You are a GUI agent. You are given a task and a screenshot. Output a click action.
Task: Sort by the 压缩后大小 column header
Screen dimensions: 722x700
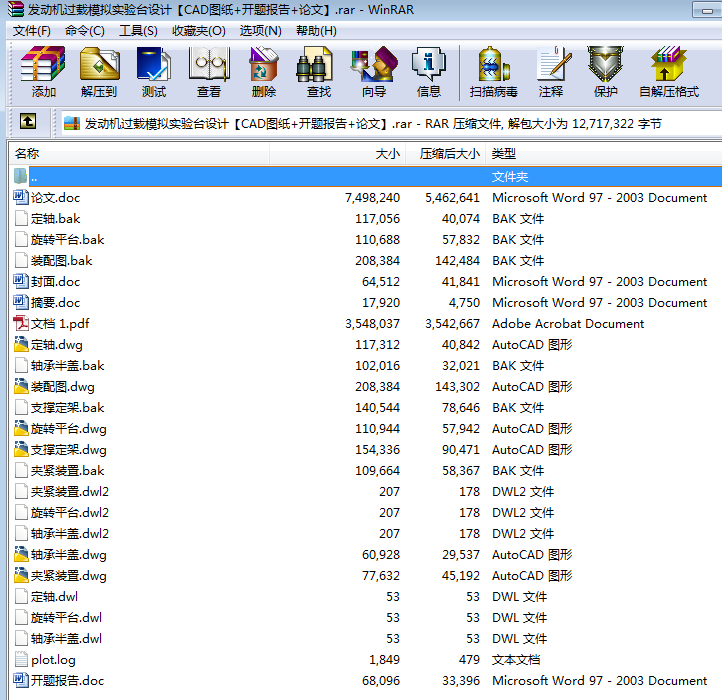pos(445,153)
